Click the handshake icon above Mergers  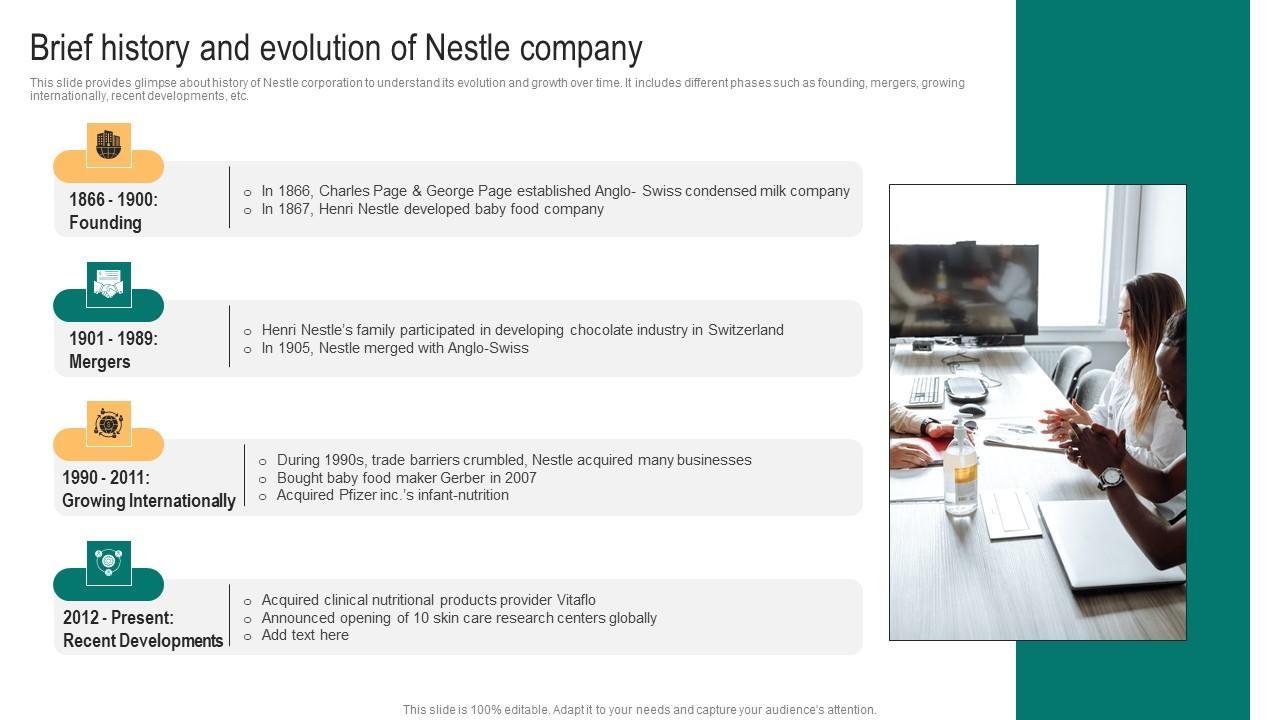point(108,285)
